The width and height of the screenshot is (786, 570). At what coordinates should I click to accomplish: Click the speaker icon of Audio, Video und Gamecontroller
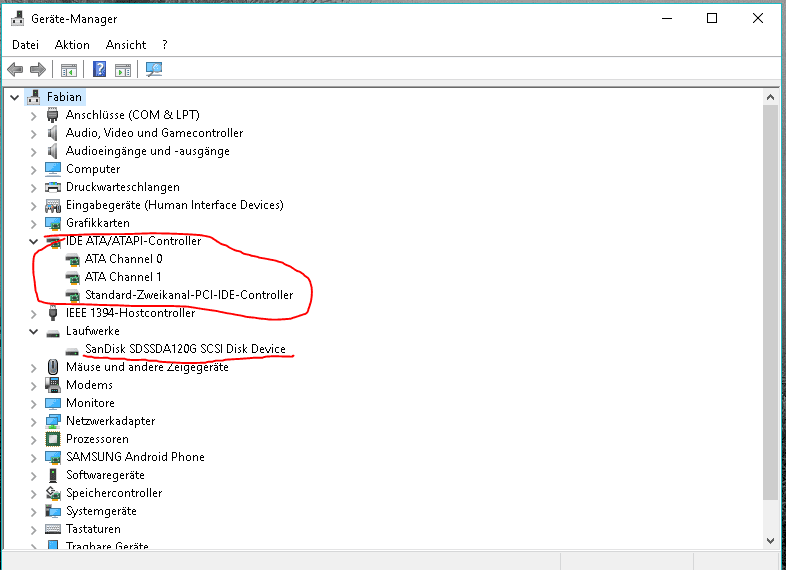tap(53, 133)
